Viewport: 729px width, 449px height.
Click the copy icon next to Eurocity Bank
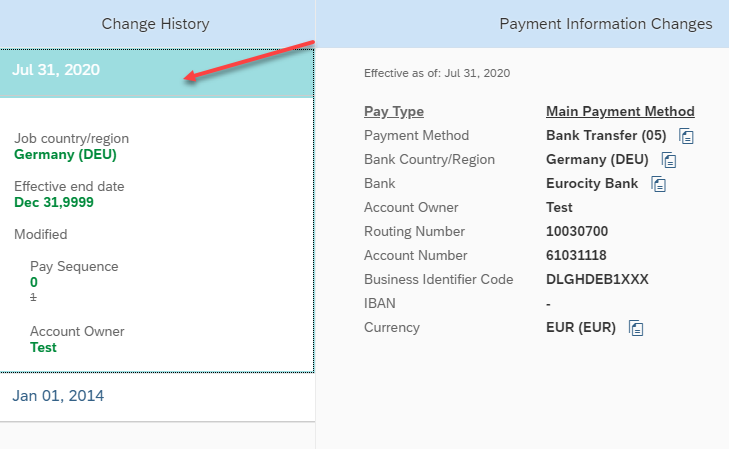658,184
